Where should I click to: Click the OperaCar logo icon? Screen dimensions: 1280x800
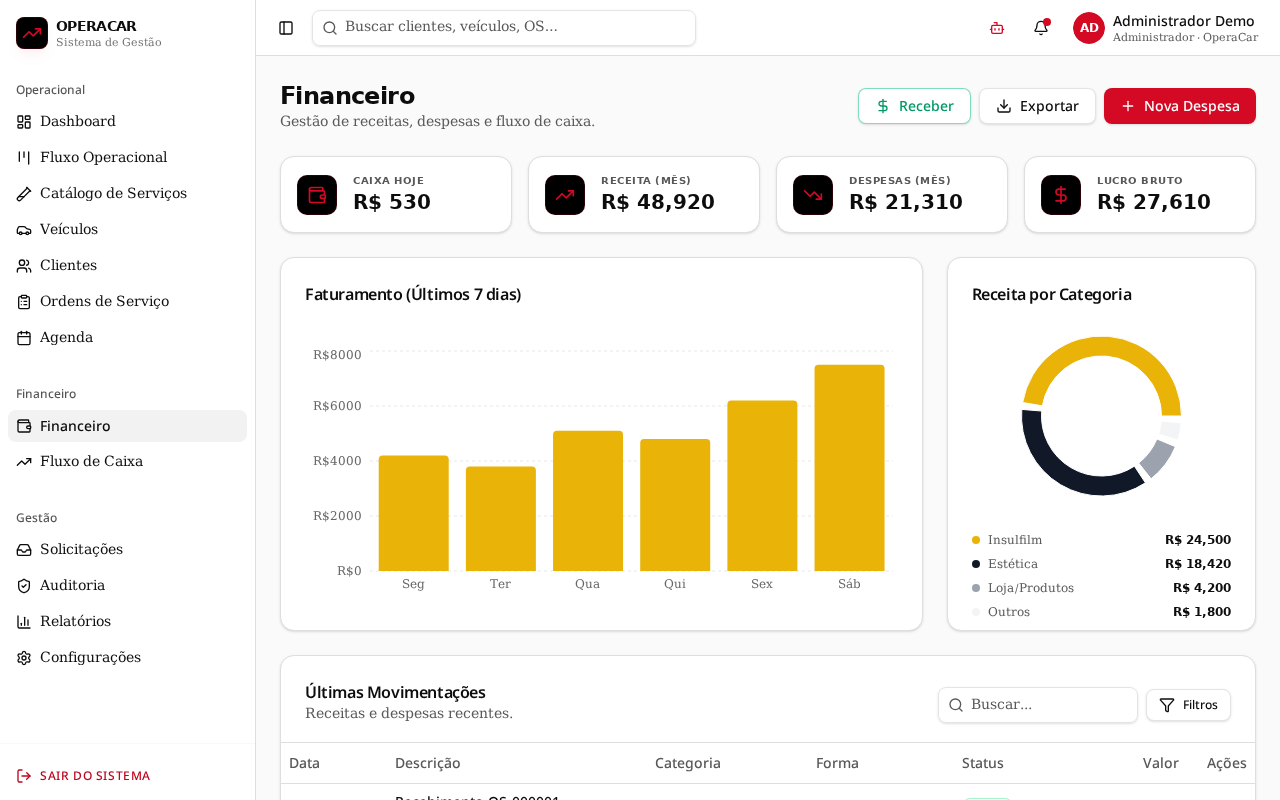click(x=32, y=33)
